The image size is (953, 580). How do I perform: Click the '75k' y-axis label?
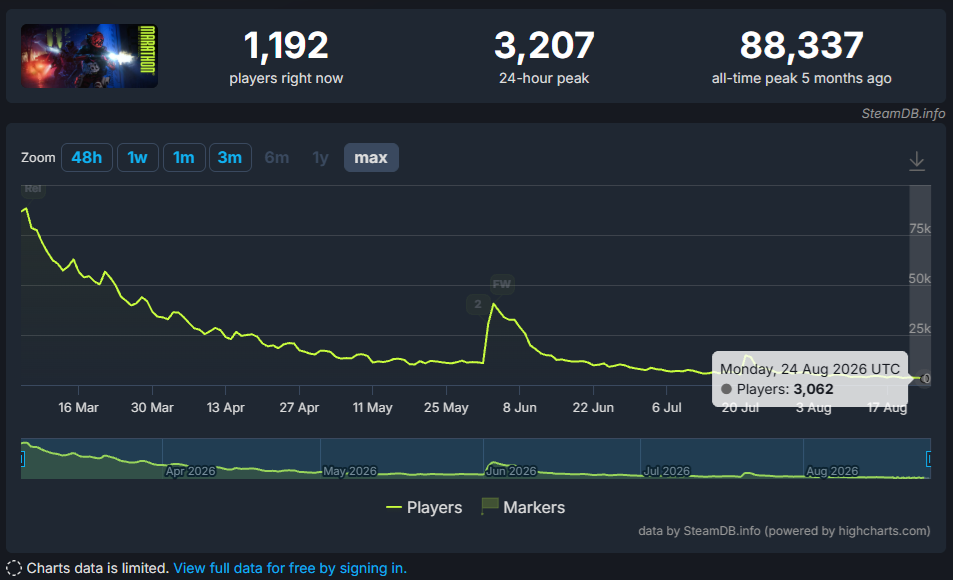pos(920,229)
